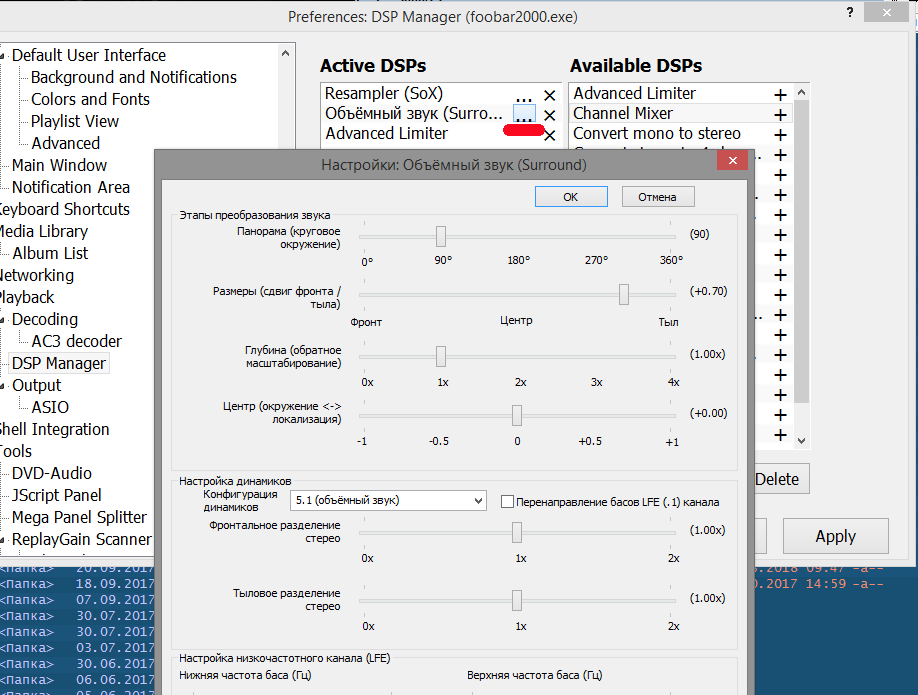Click the Размеры front/rear shift slider thumb

tap(624, 294)
